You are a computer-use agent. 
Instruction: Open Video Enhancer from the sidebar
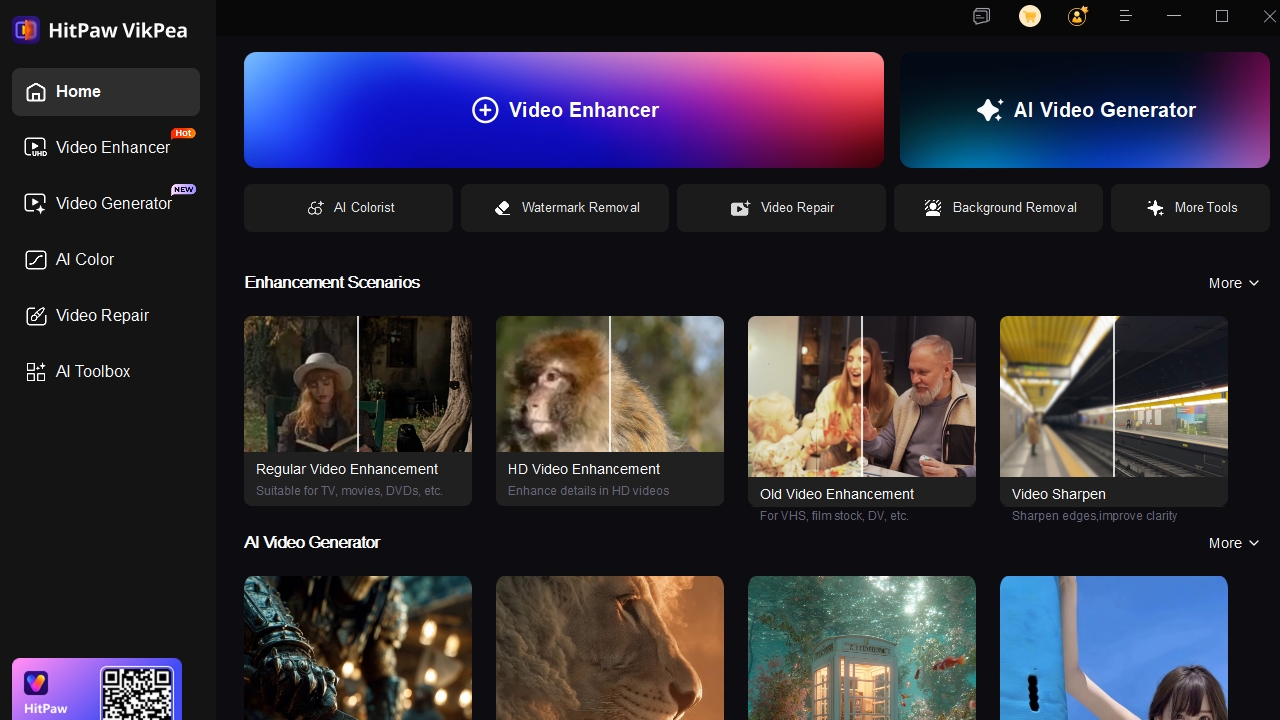point(106,148)
